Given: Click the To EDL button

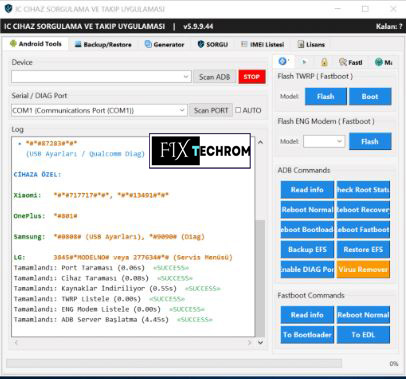Looking at the screenshot, I should pos(363,335).
